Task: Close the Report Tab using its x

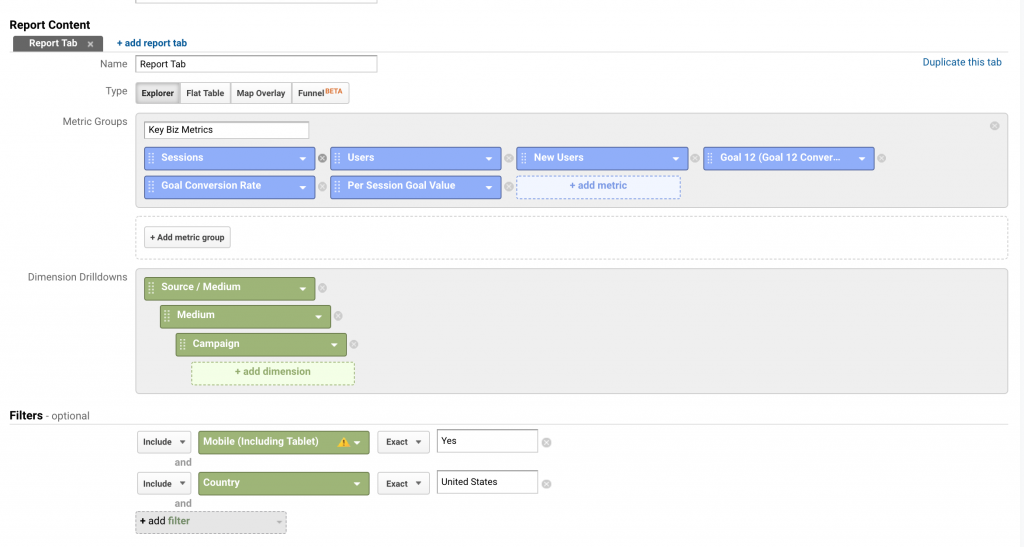Action: point(90,44)
